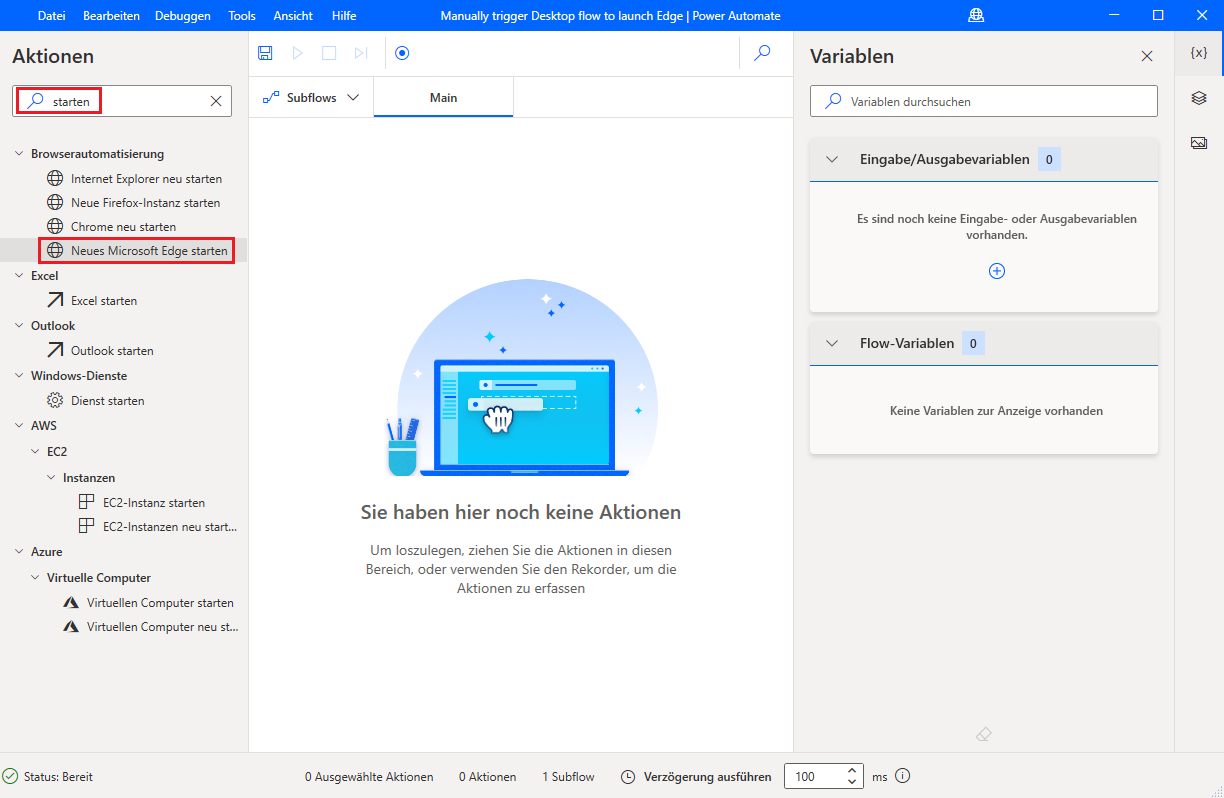Click the environment globe icon in title bar
This screenshot has height=798, width=1224.
[977, 15]
